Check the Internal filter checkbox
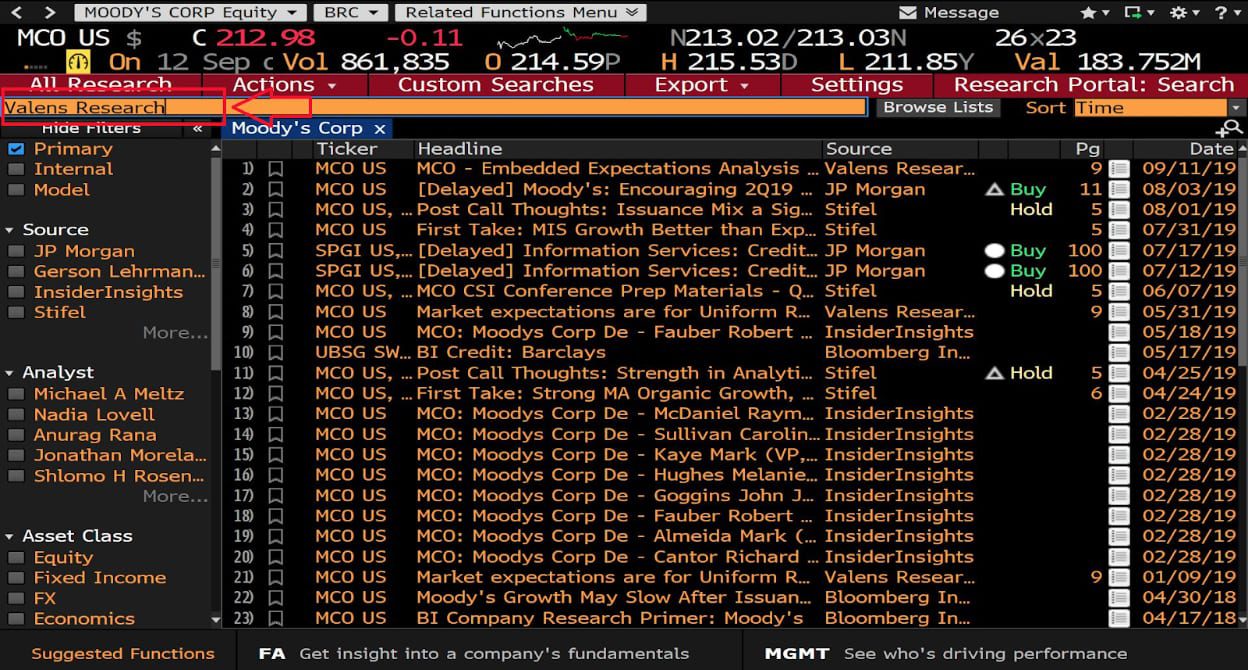 (15, 169)
